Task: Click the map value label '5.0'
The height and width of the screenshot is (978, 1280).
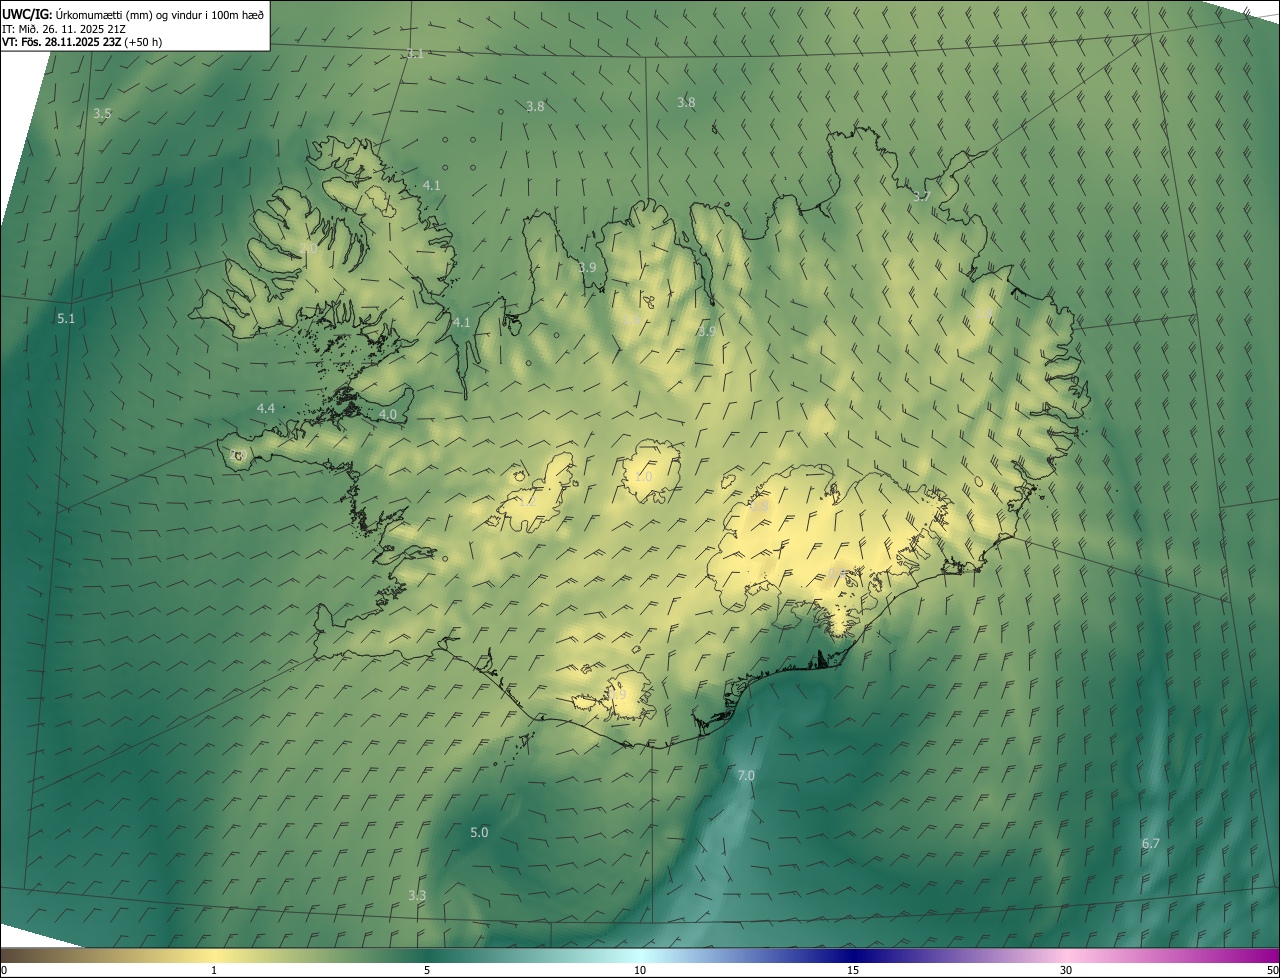Action: pos(479,832)
